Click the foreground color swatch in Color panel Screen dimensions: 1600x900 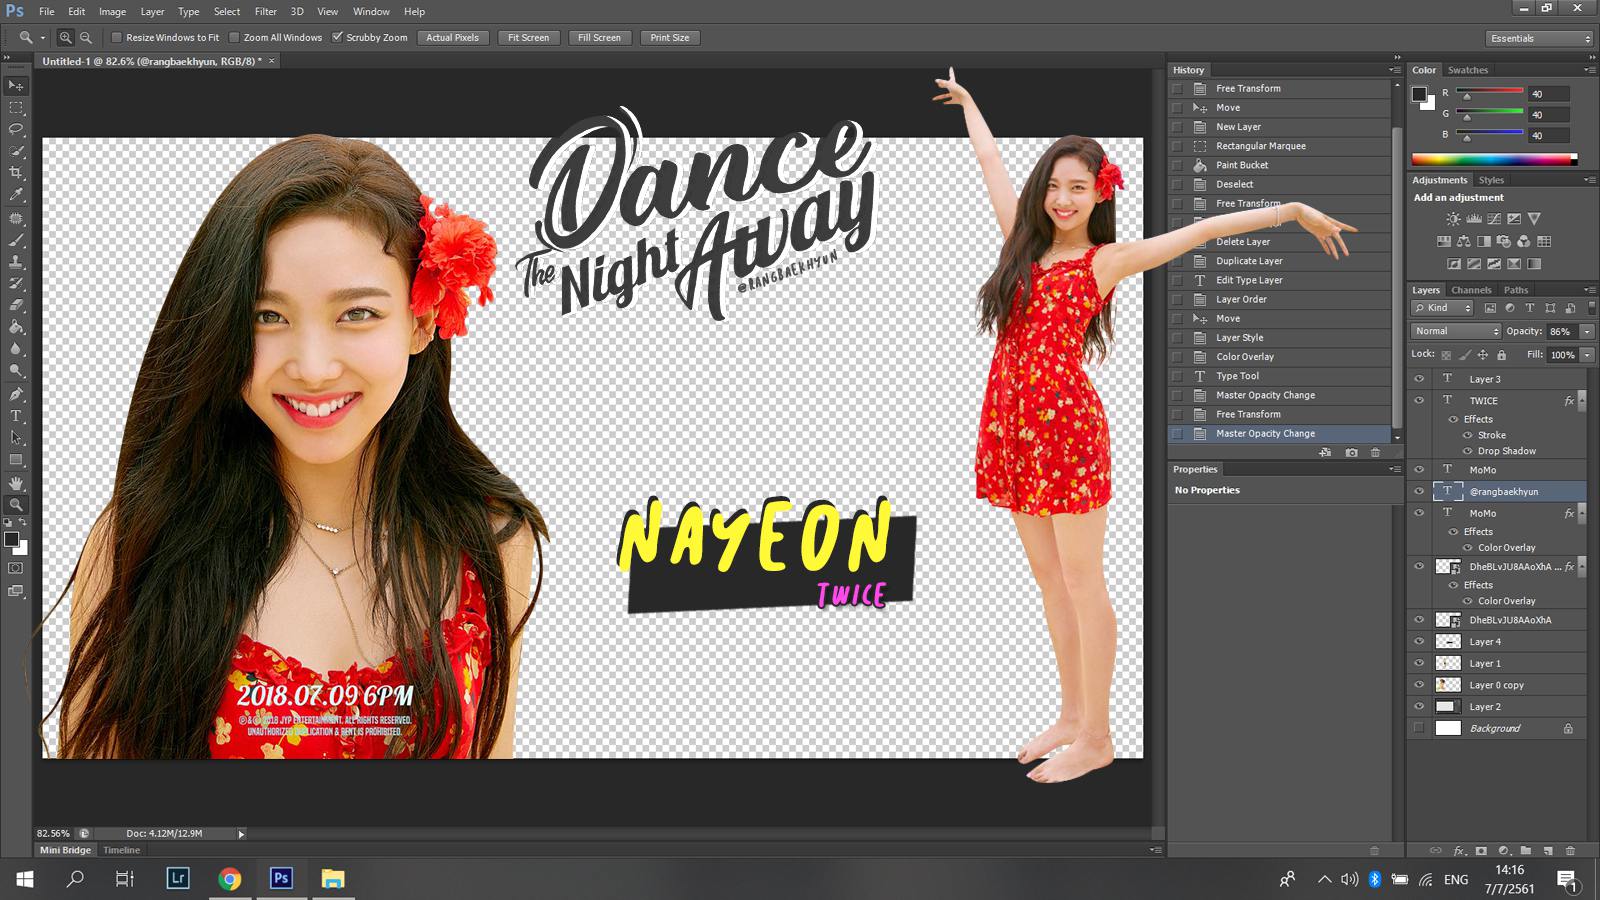(x=1418, y=94)
